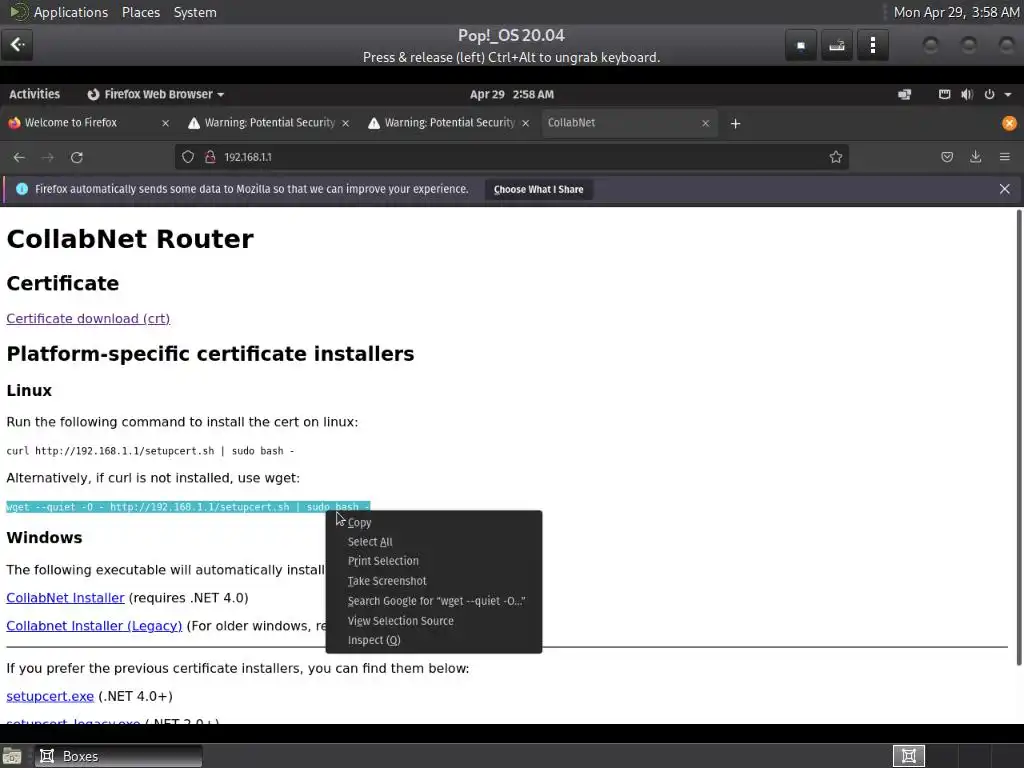Open the Boxes keyboard shortcut button
The height and width of the screenshot is (768, 1024).
837,45
